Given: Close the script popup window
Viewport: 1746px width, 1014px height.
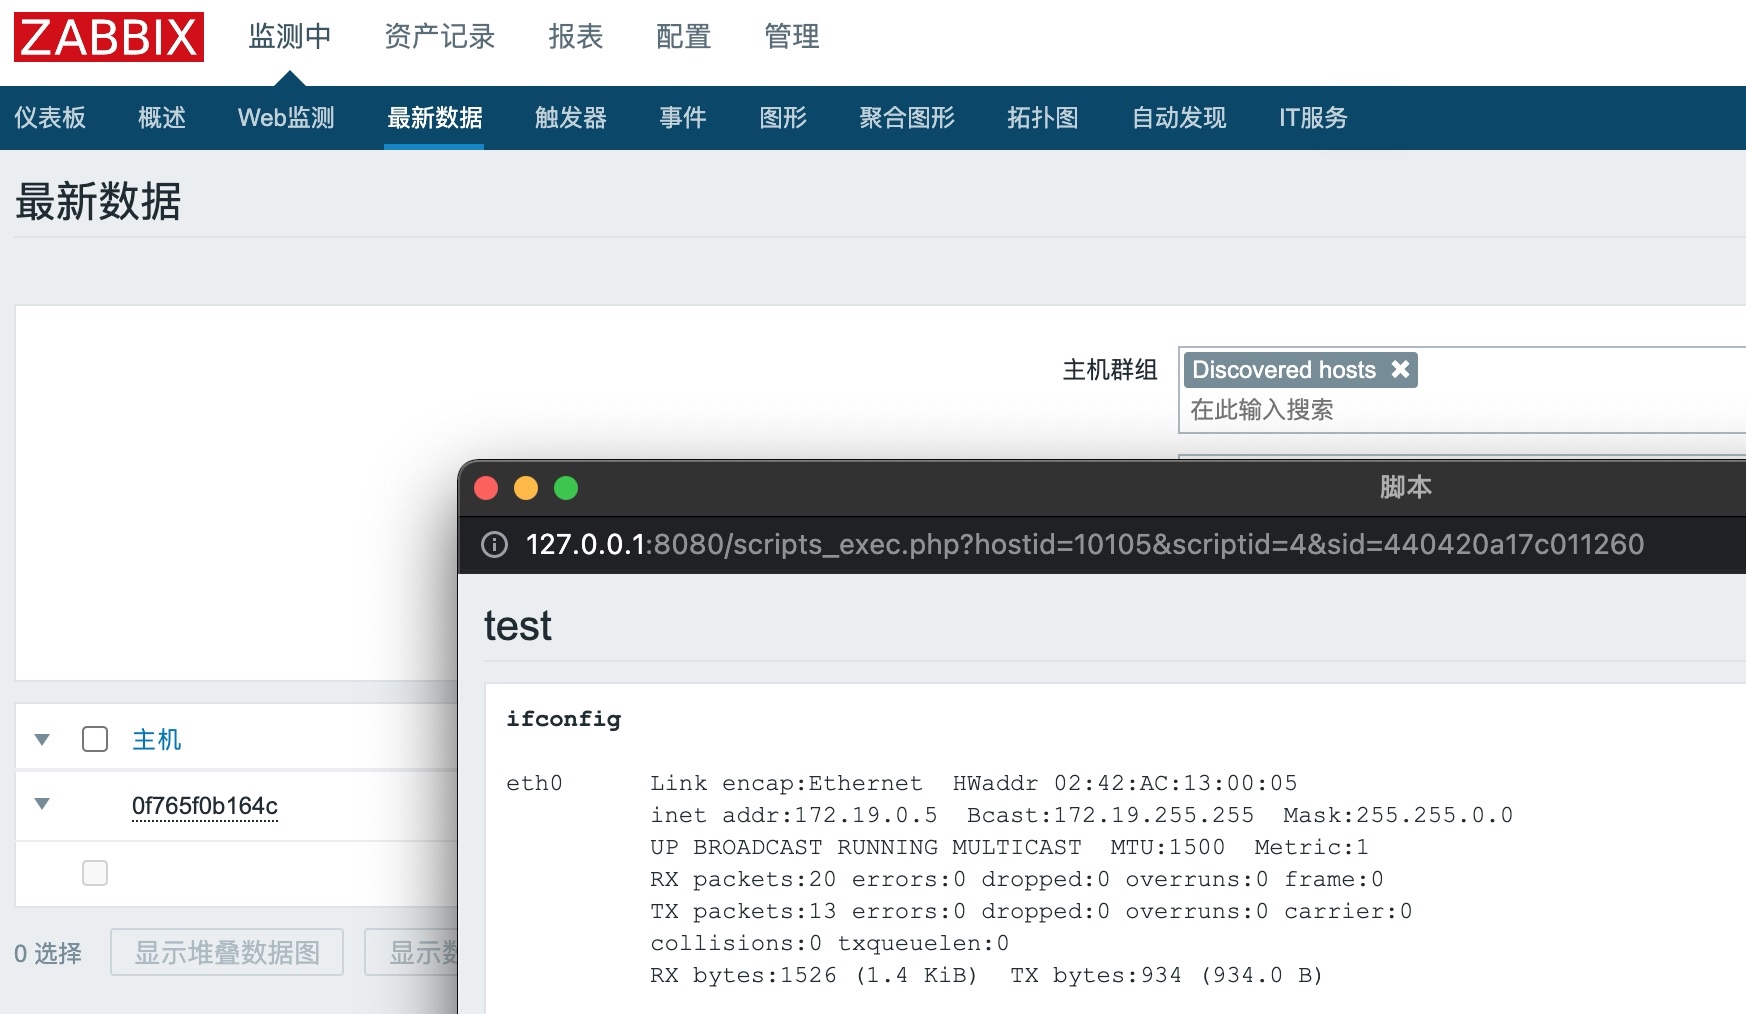Looking at the screenshot, I should (486, 488).
